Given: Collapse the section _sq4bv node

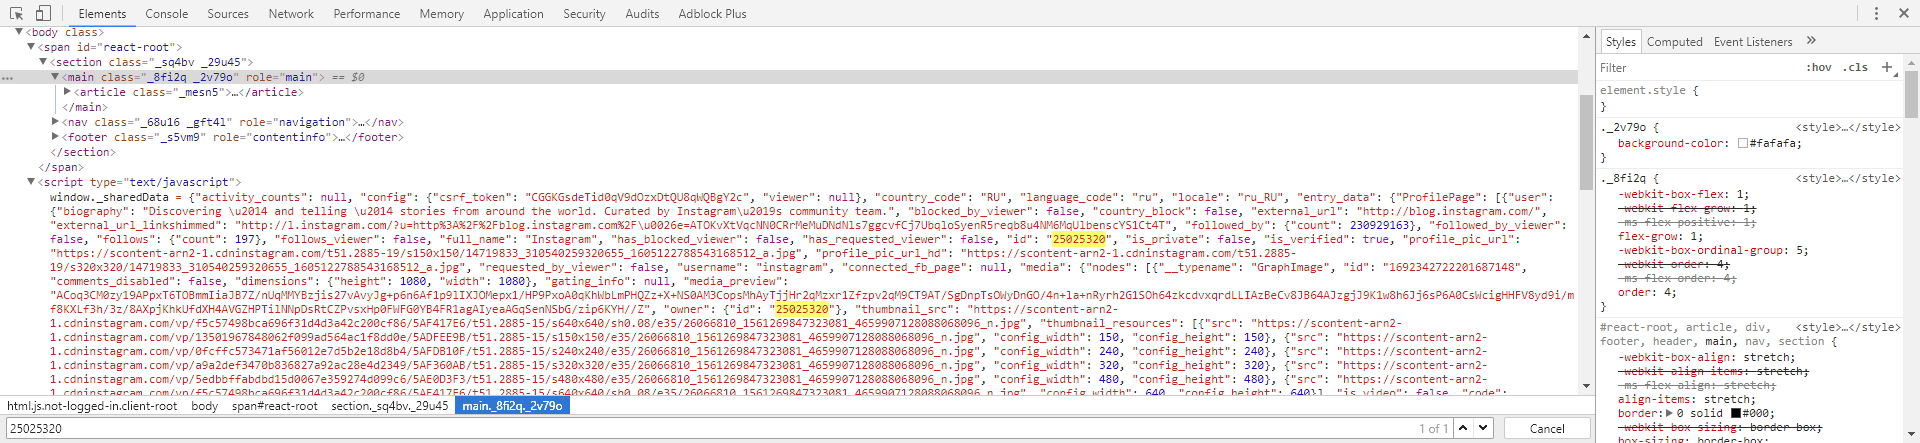Looking at the screenshot, I should (43, 62).
